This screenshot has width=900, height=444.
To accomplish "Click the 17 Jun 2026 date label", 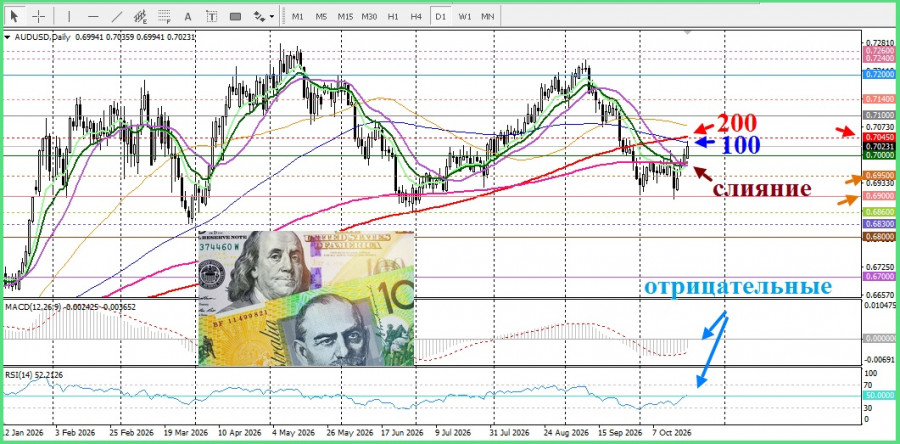I will click(401, 433).
